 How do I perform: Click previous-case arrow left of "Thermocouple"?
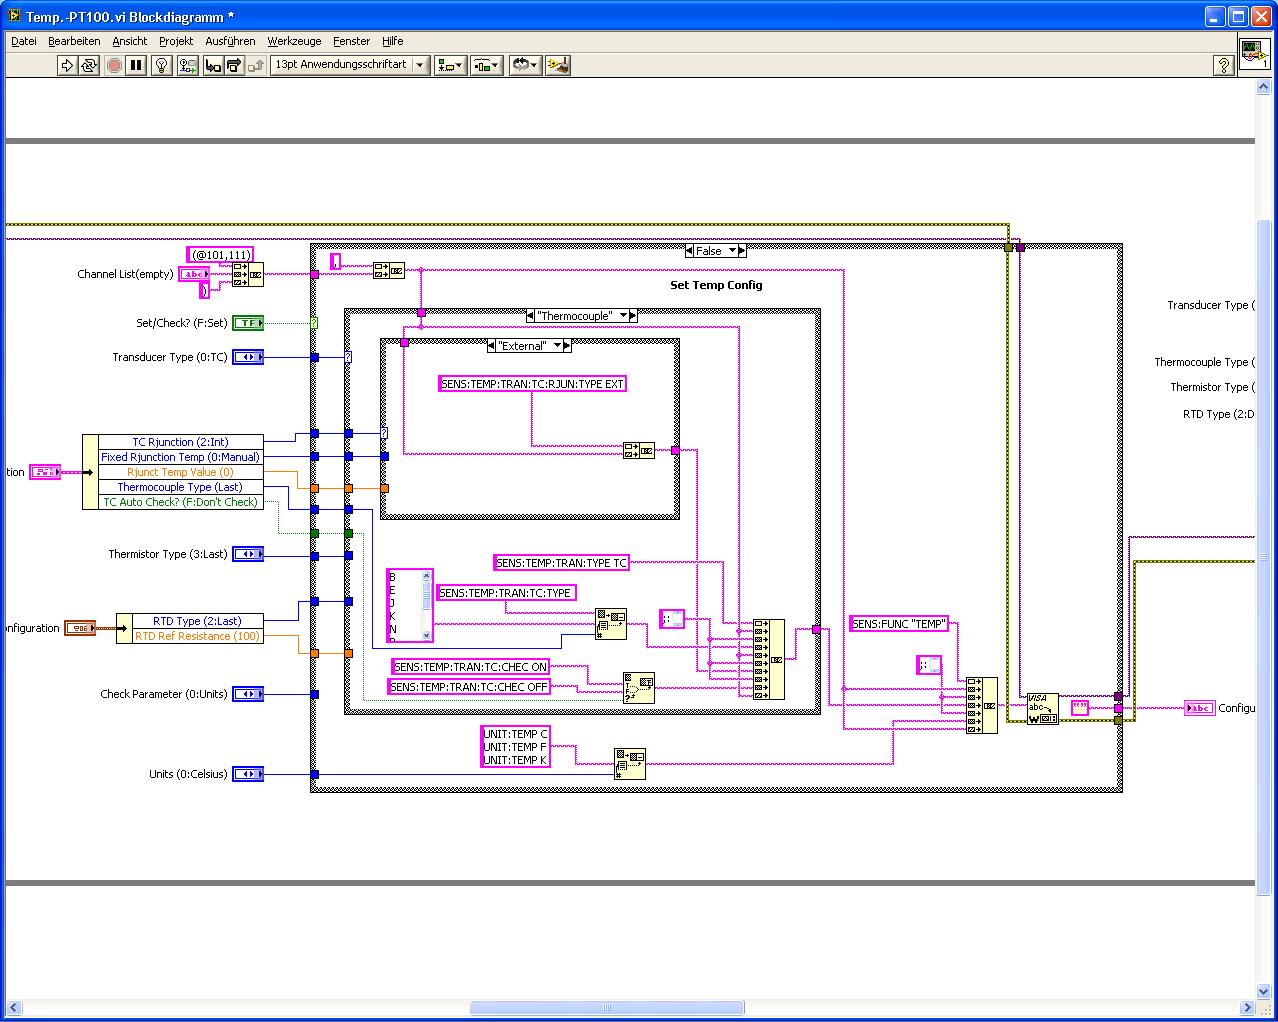[531, 316]
